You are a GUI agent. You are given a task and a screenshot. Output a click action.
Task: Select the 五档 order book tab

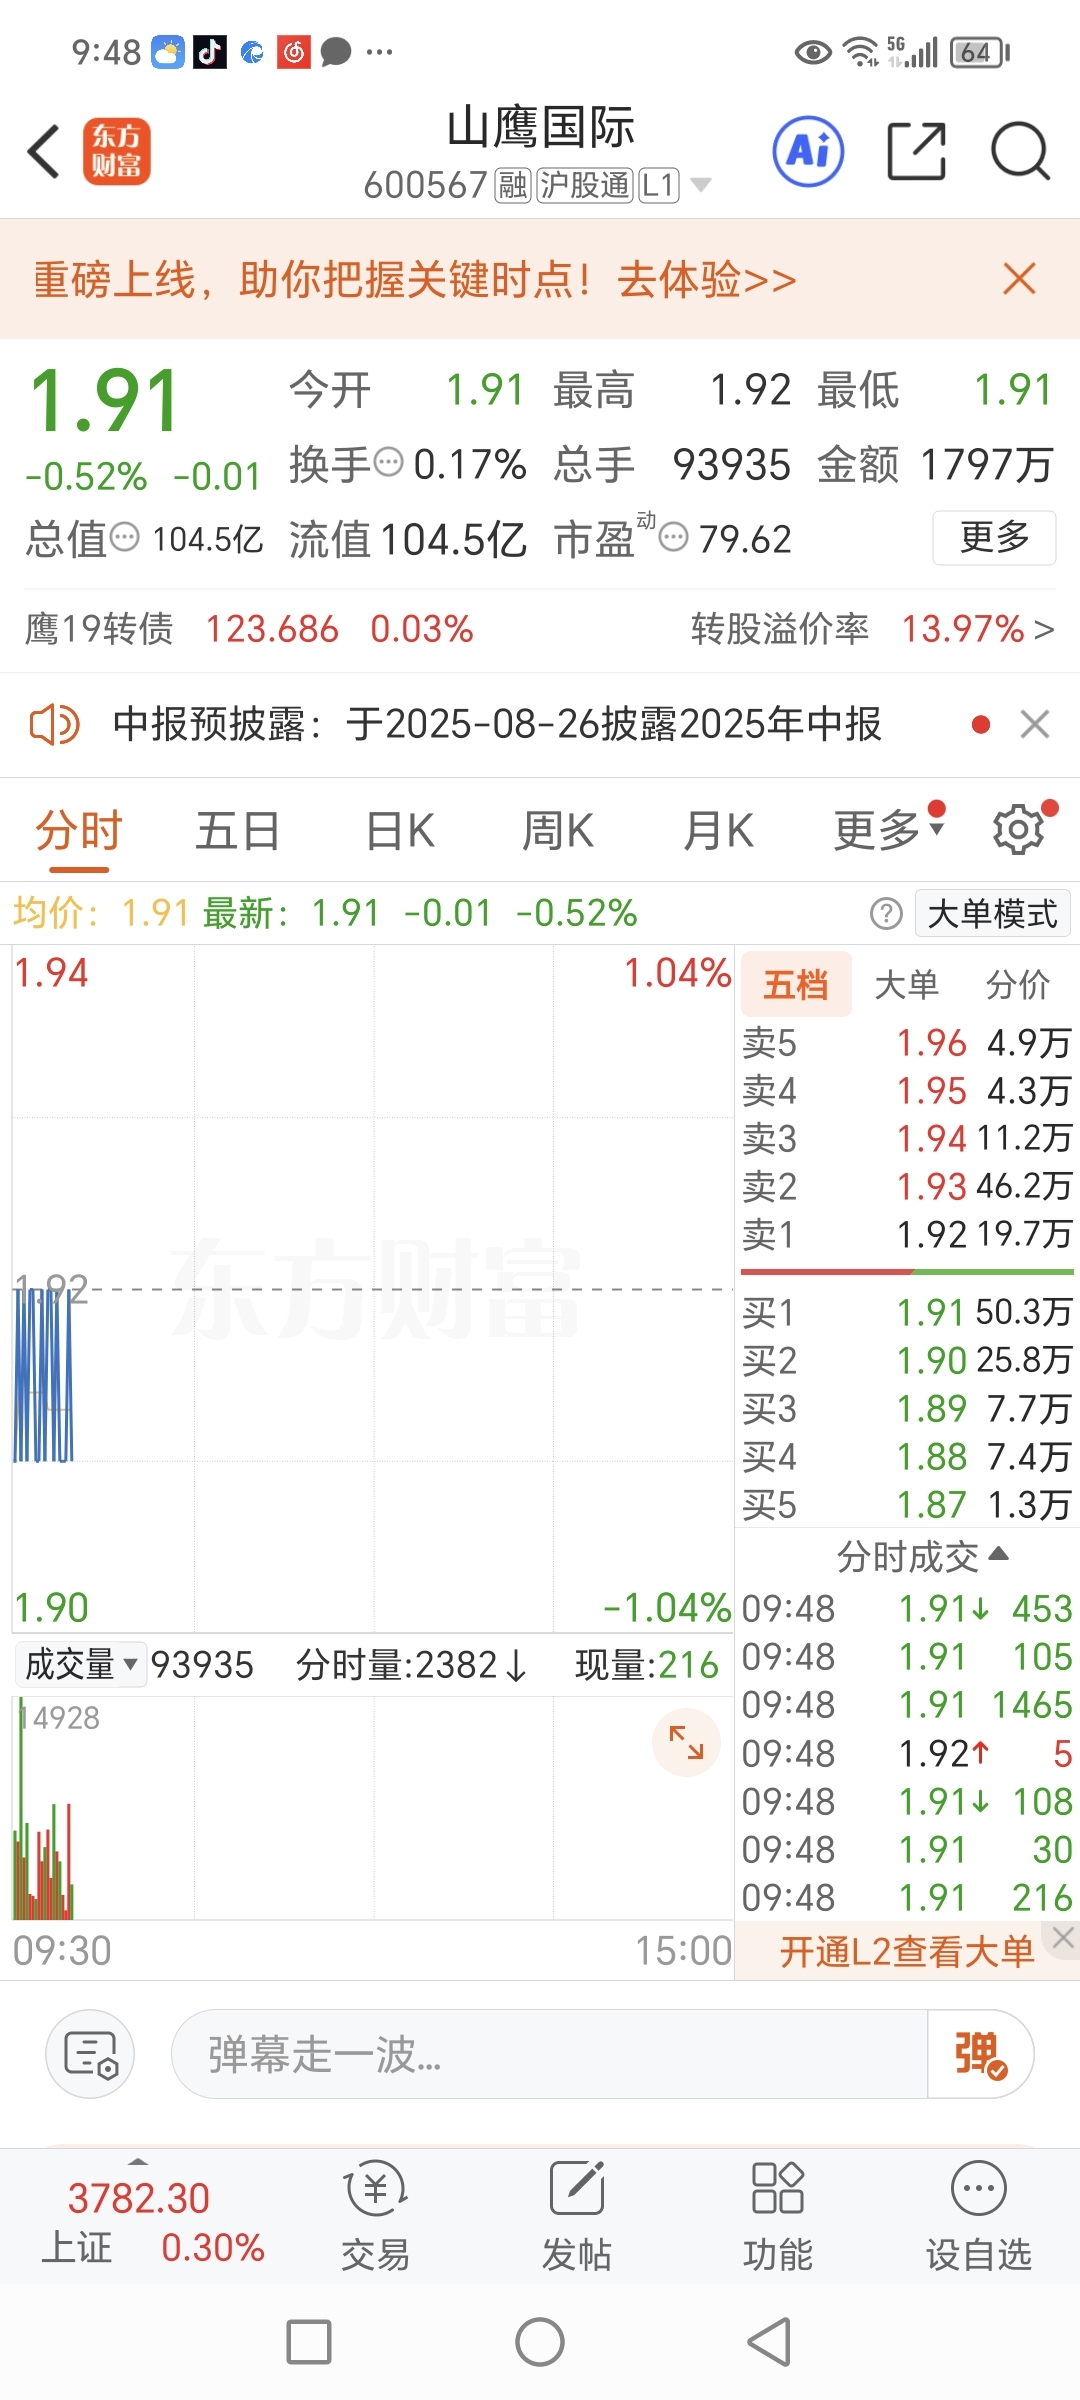(796, 985)
